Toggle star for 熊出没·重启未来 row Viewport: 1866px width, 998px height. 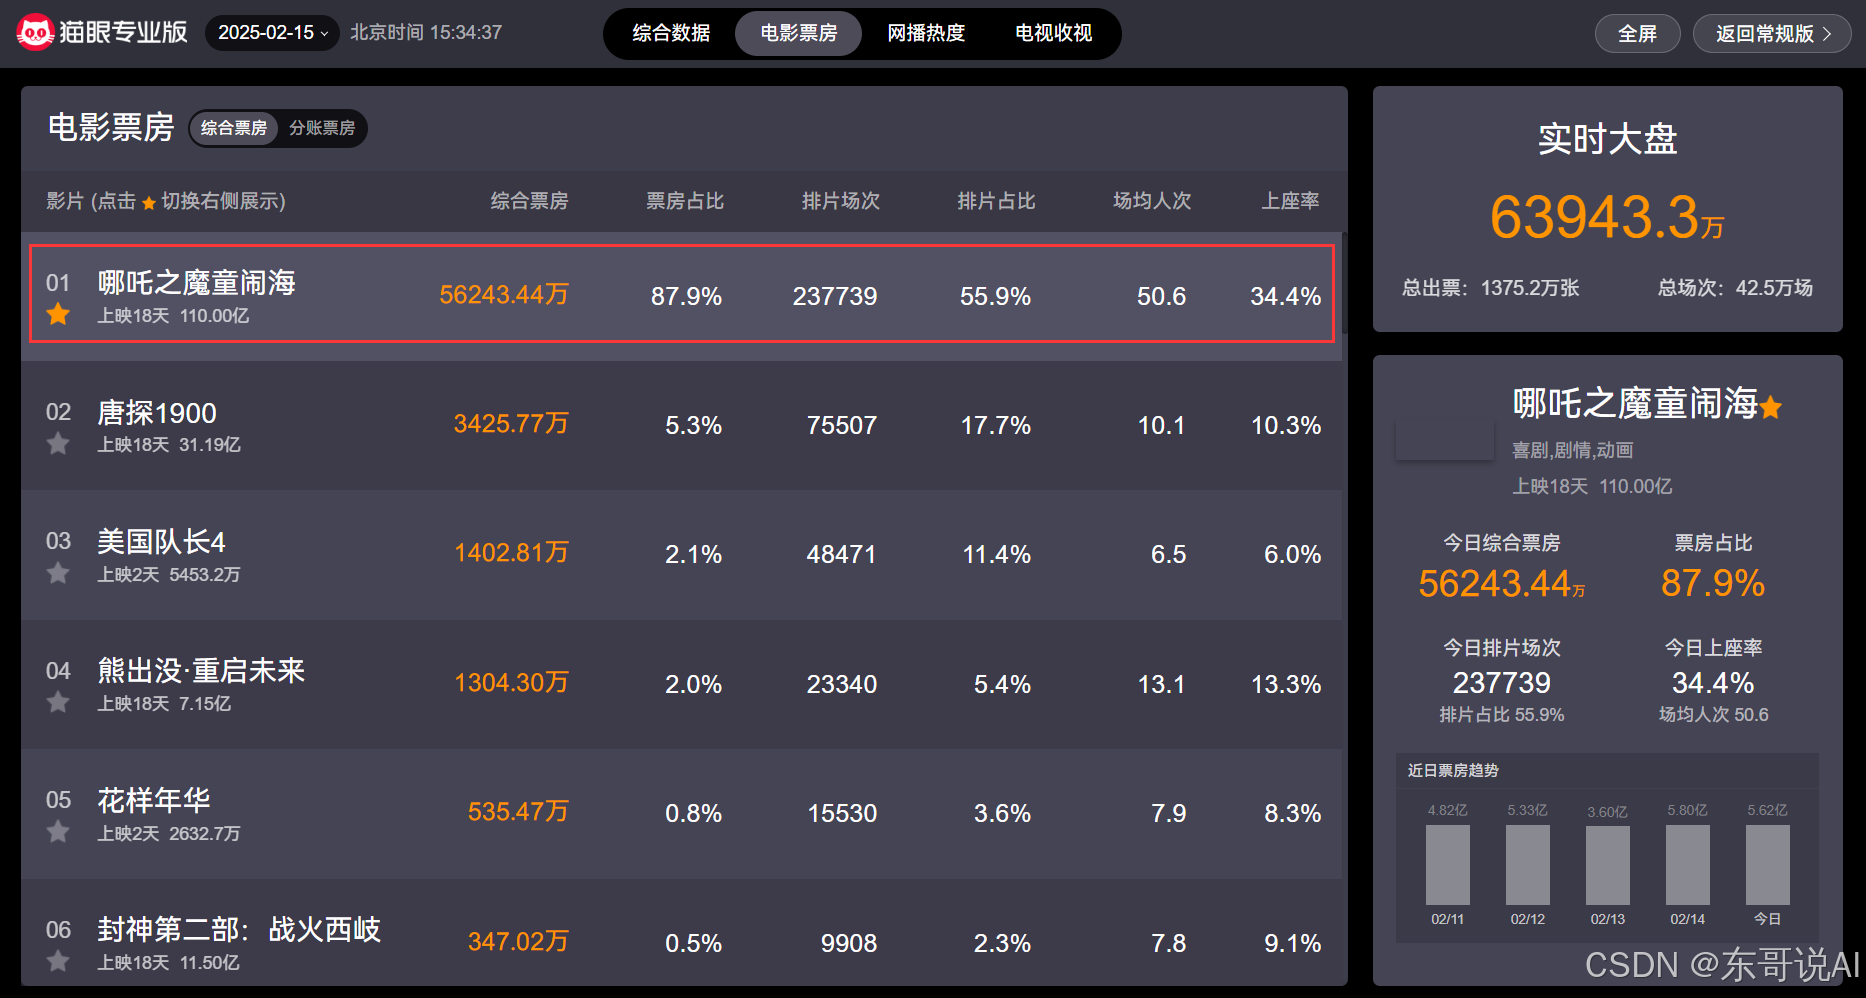pos(58,703)
